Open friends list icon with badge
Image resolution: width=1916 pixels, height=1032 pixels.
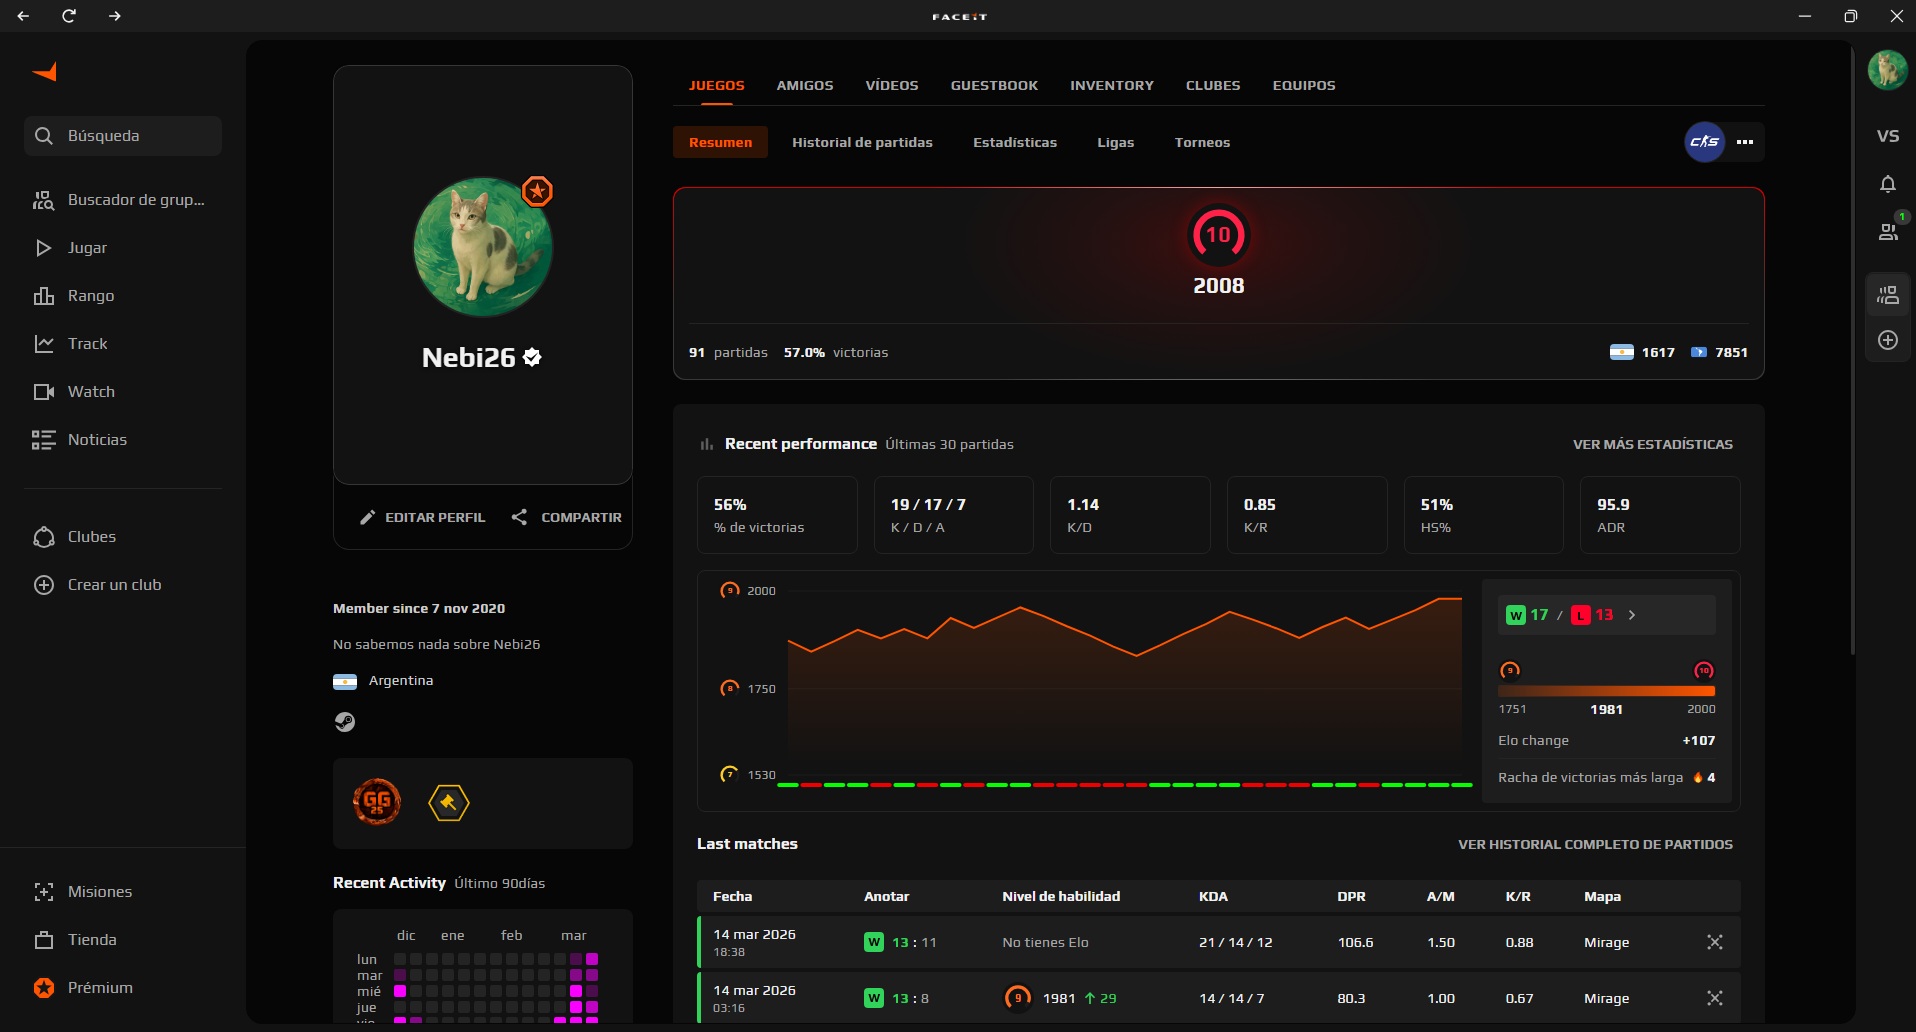(x=1888, y=231)
